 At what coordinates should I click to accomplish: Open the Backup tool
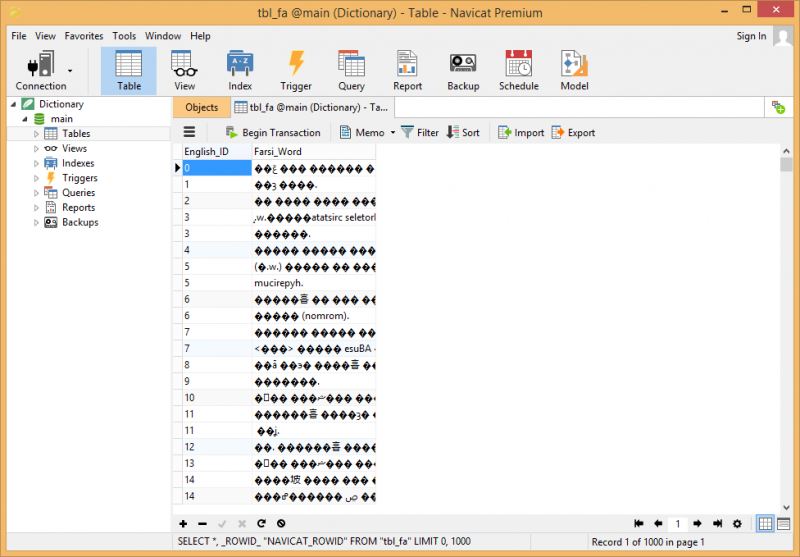tap(463, 70)
